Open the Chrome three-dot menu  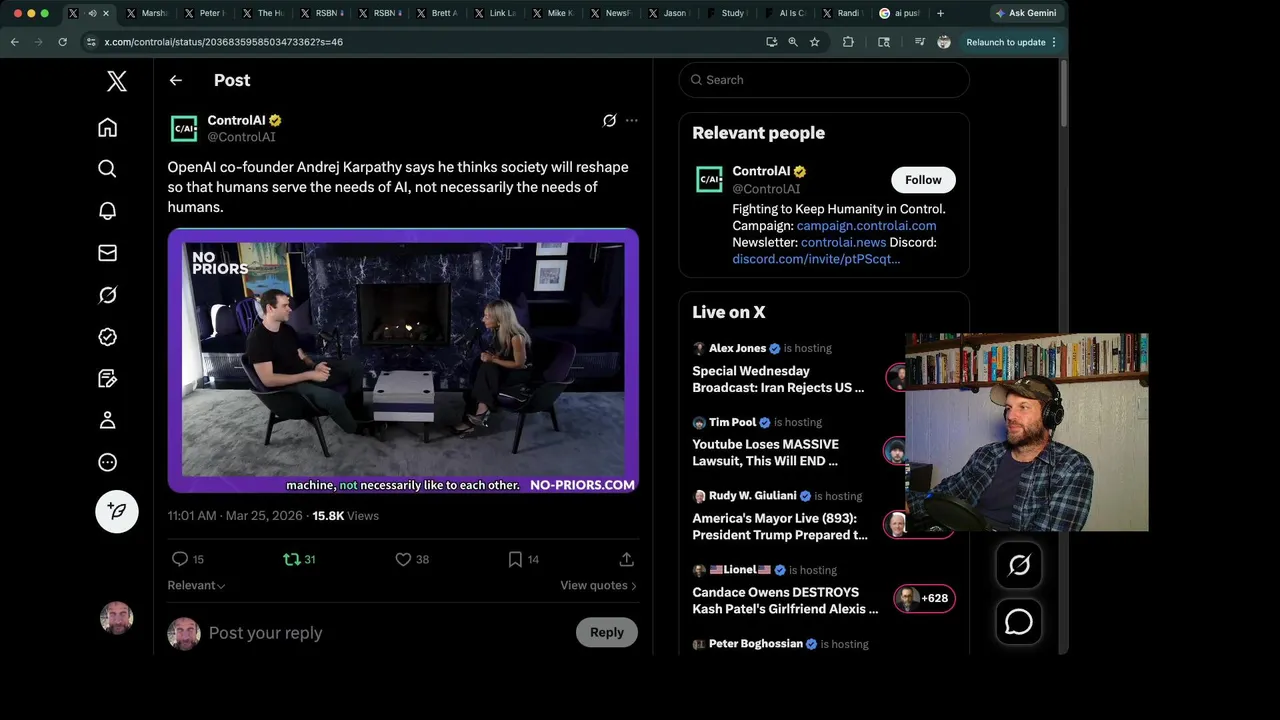tap(1054, 42)
